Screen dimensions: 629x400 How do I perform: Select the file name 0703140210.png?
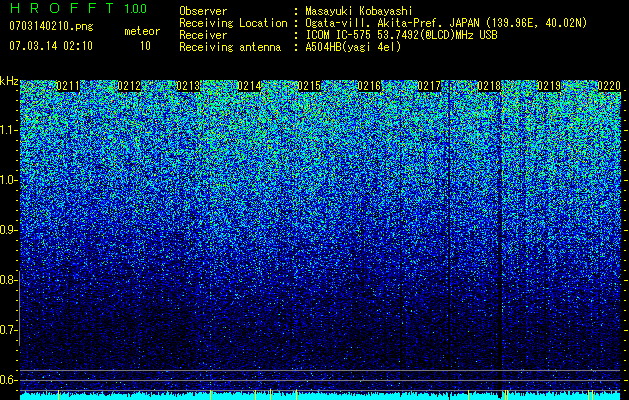coord(51,26)
